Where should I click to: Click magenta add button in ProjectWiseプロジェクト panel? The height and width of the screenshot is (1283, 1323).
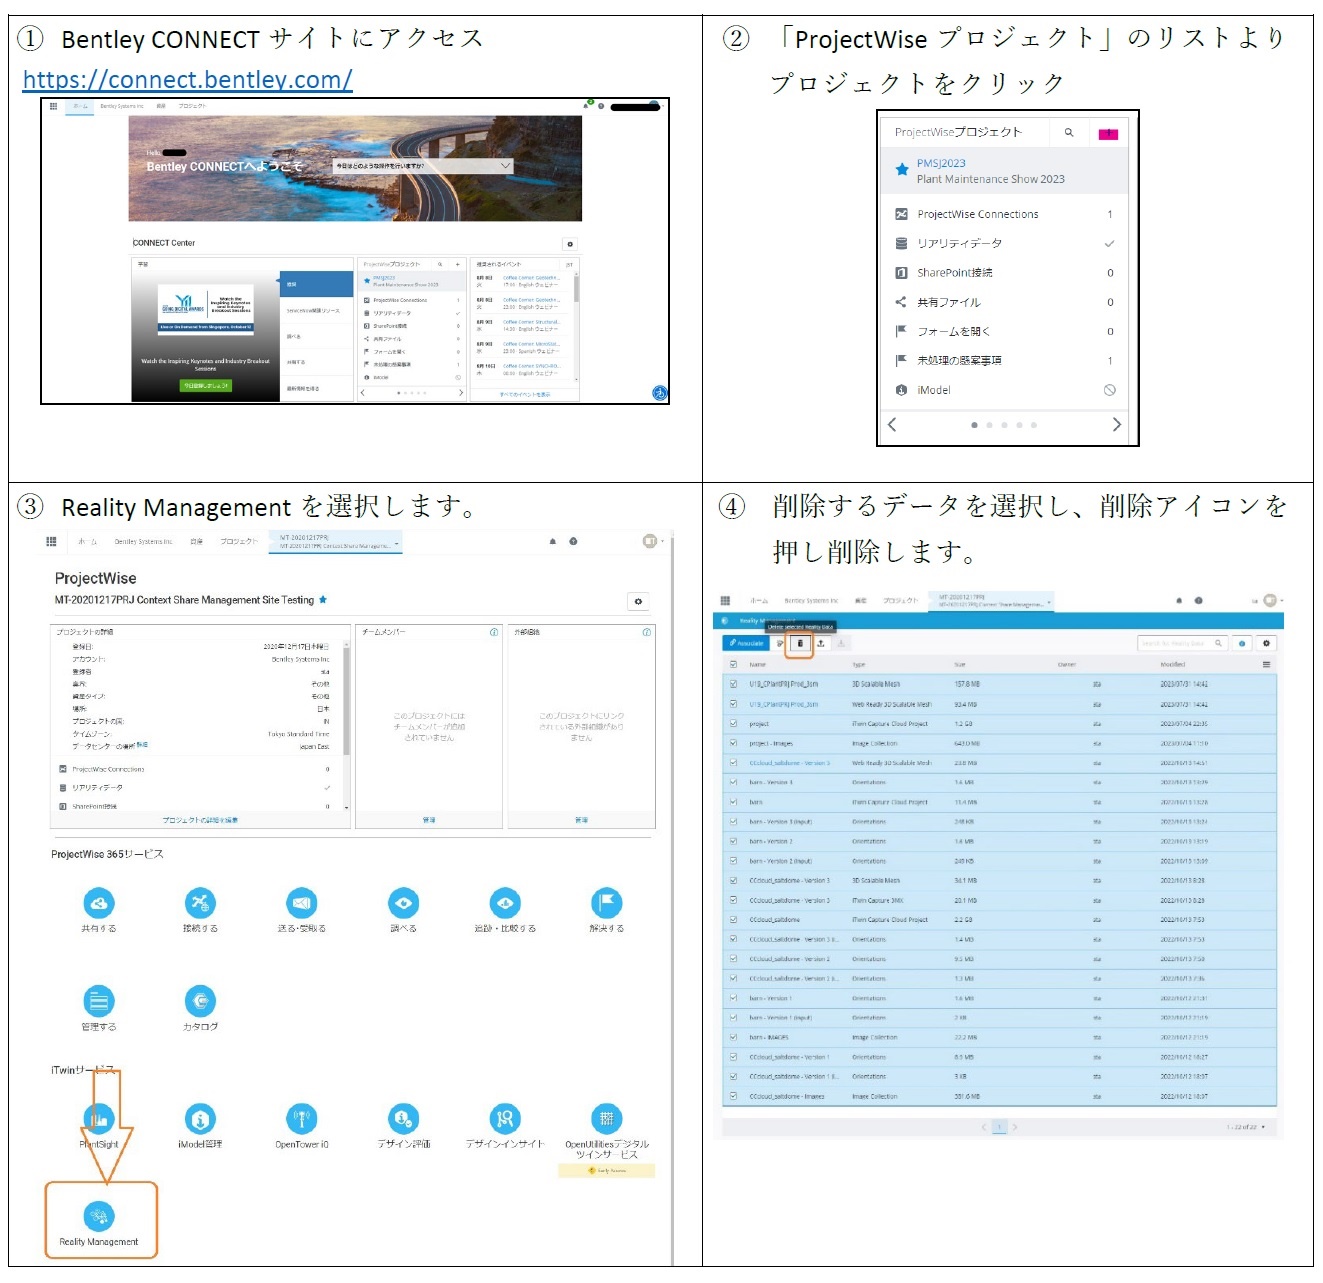pos(1108,134)
